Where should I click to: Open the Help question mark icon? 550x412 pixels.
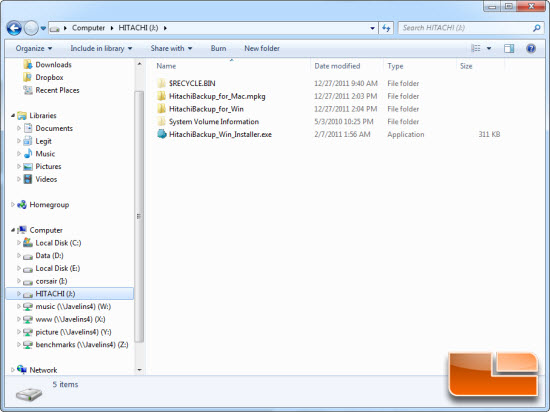531,48
